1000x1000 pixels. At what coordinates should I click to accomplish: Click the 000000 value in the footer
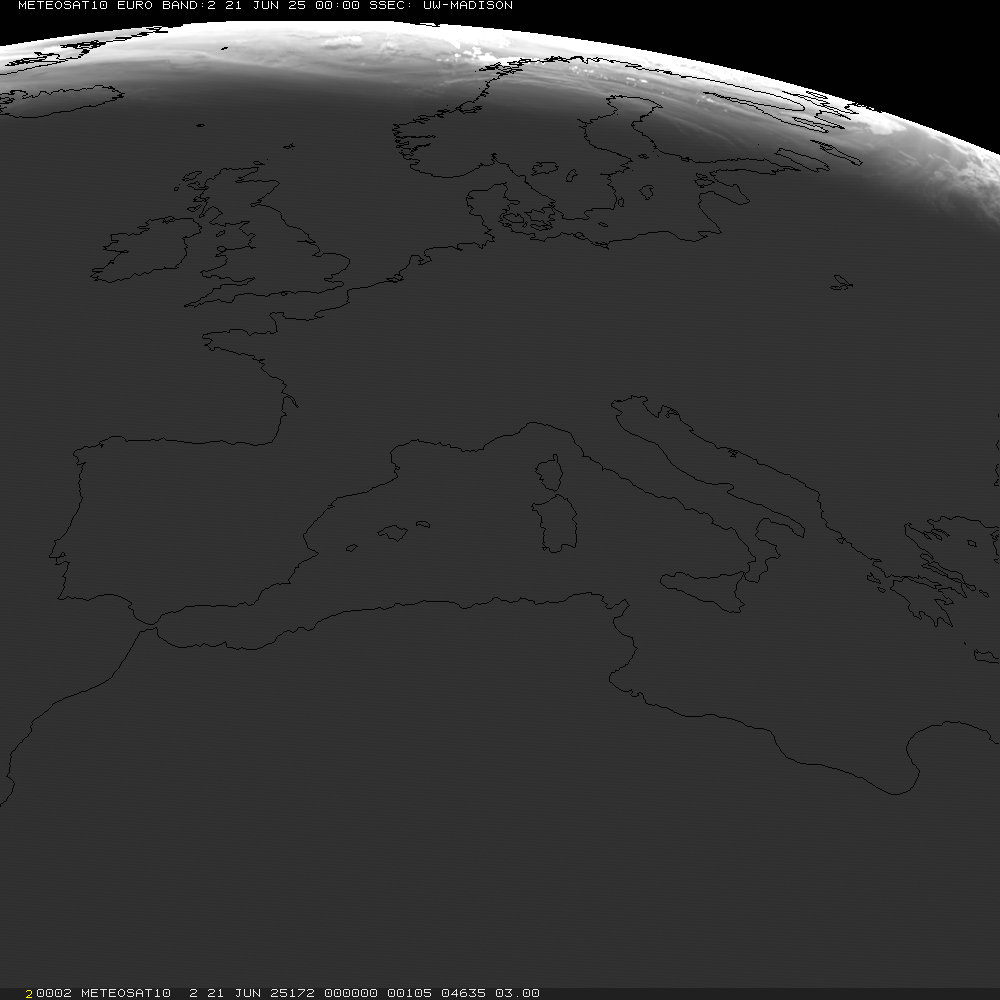(x=351, y=993)
